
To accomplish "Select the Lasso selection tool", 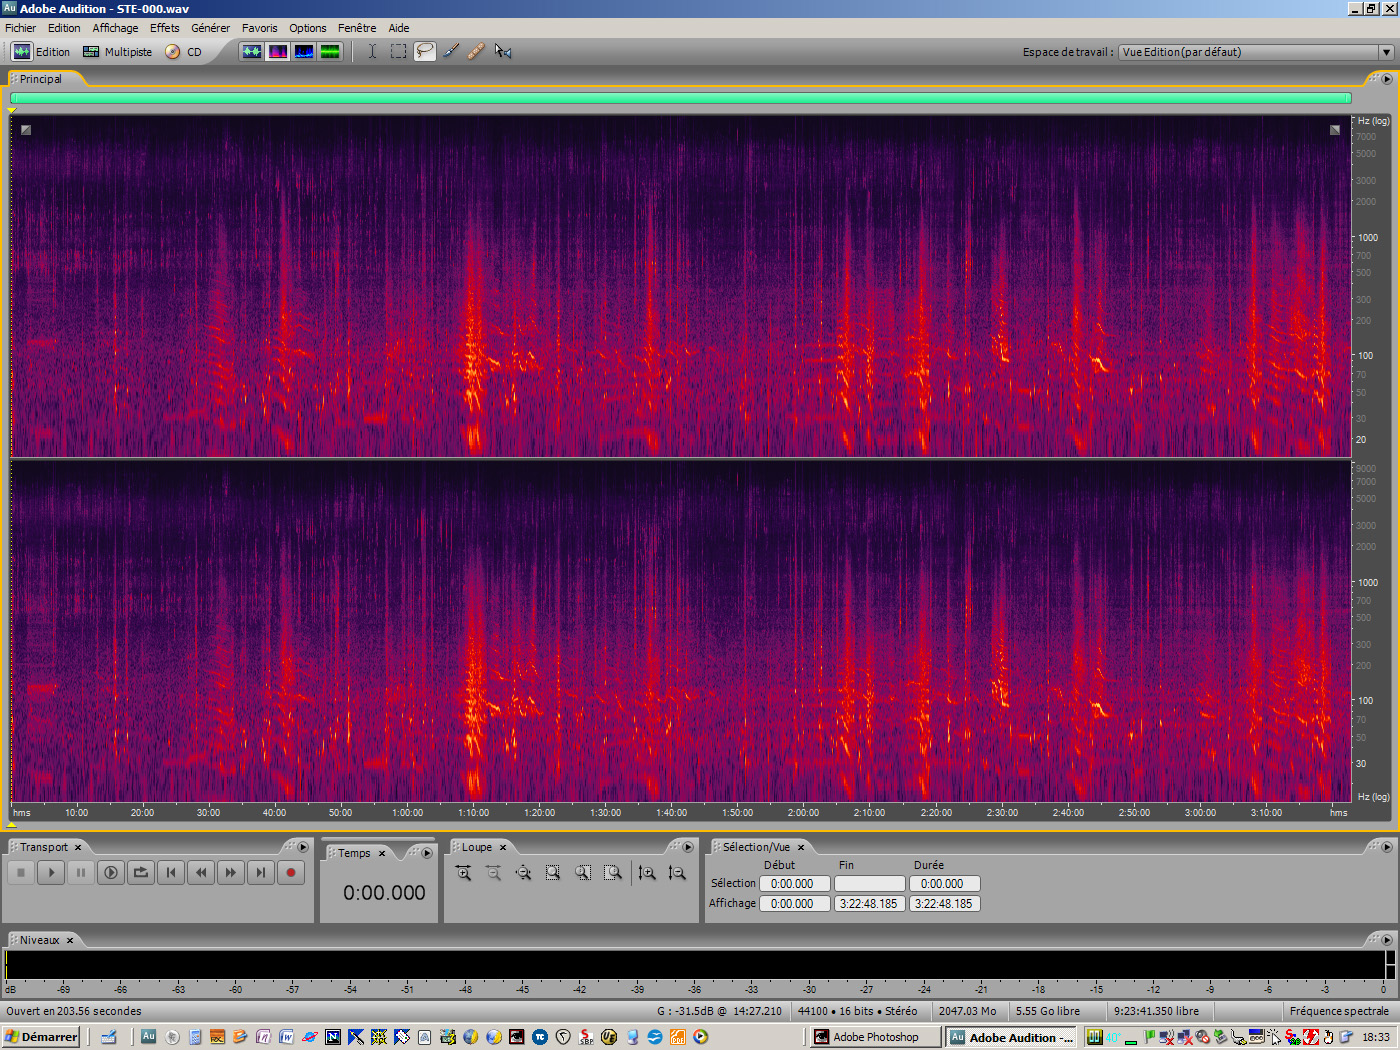I will [x=424, y=51].
